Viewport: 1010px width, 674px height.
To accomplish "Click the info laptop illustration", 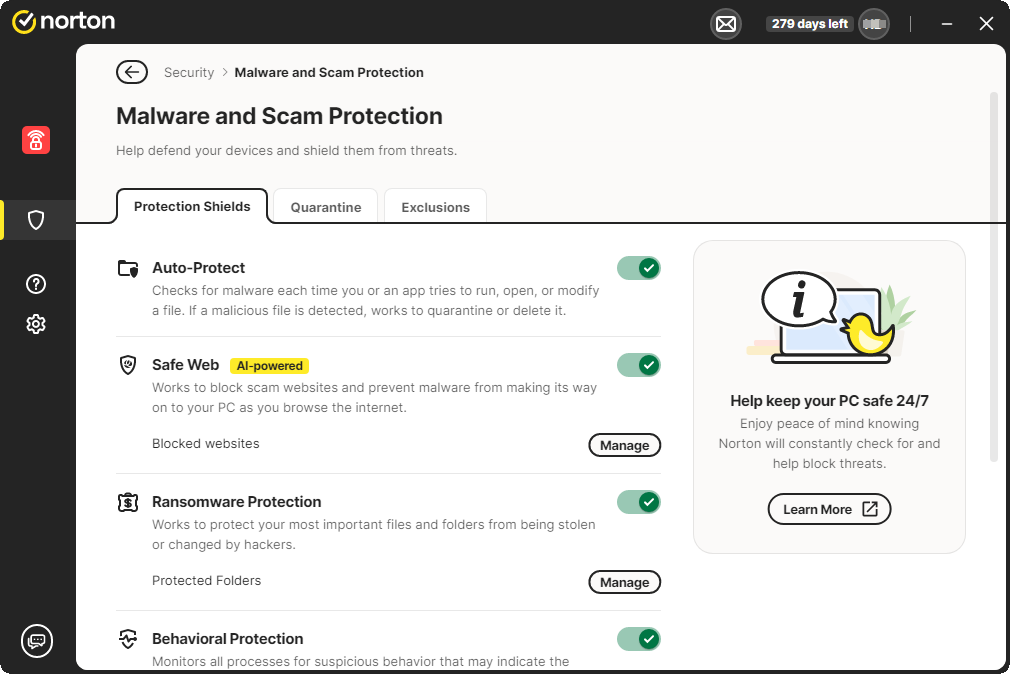I will [x=830, y=318].
